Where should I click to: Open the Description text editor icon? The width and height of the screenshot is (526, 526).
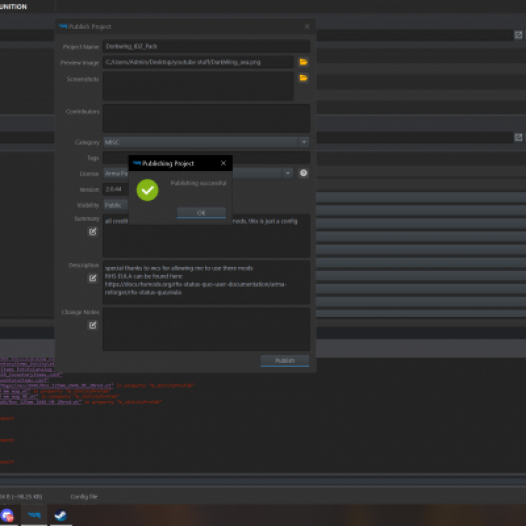click(93, 278)
